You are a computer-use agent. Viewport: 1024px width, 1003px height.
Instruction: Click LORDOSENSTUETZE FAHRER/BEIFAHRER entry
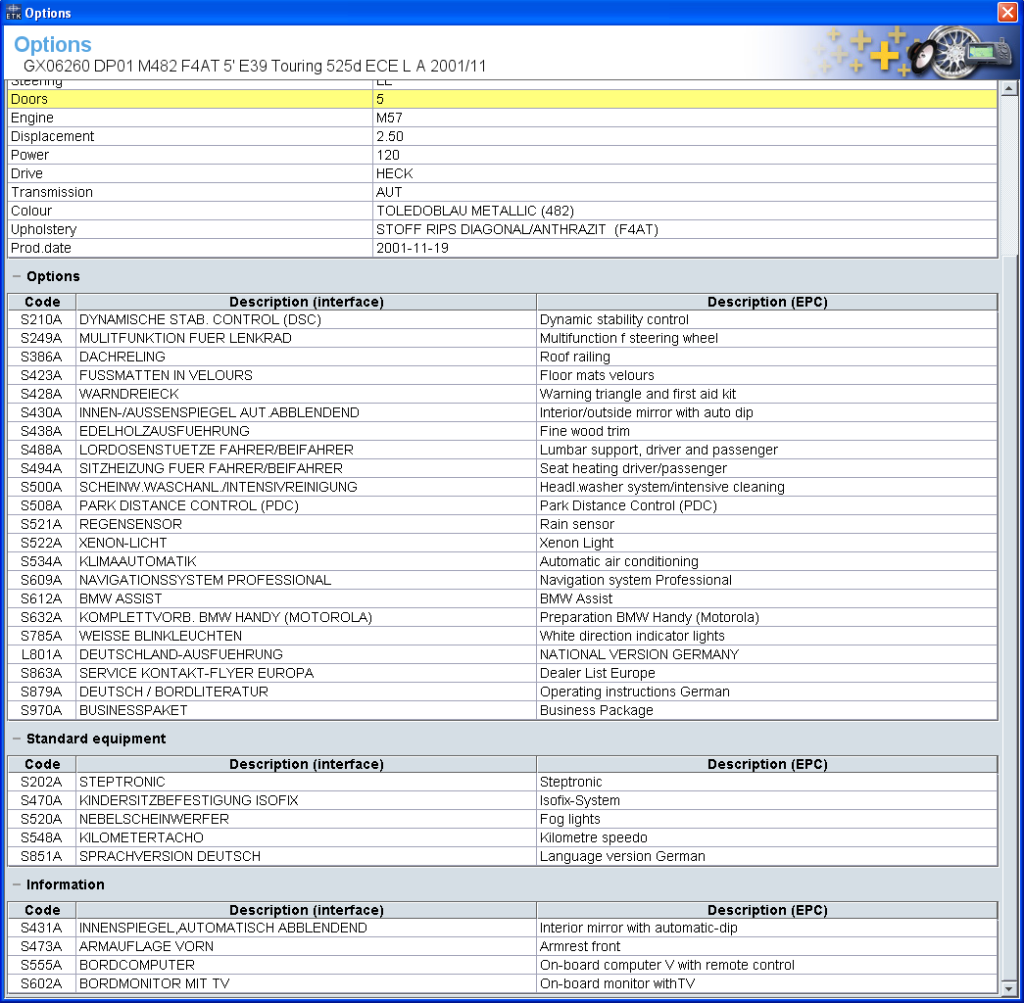pos(216,450)
